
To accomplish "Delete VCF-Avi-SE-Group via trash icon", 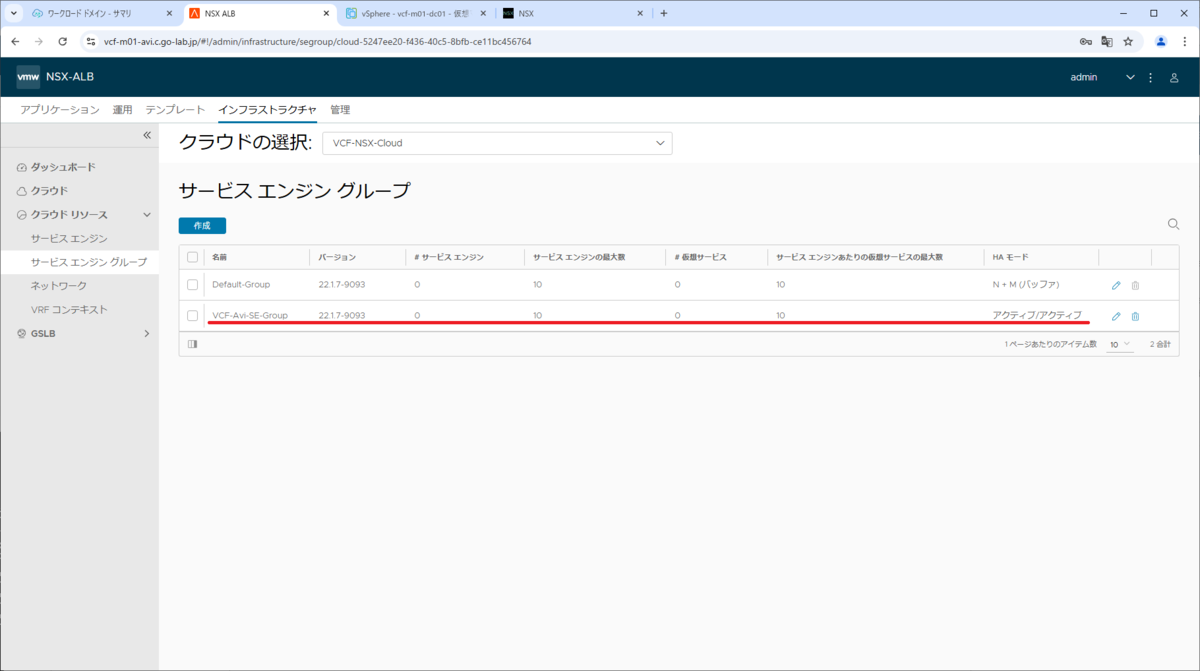I will coord(1135,316).
